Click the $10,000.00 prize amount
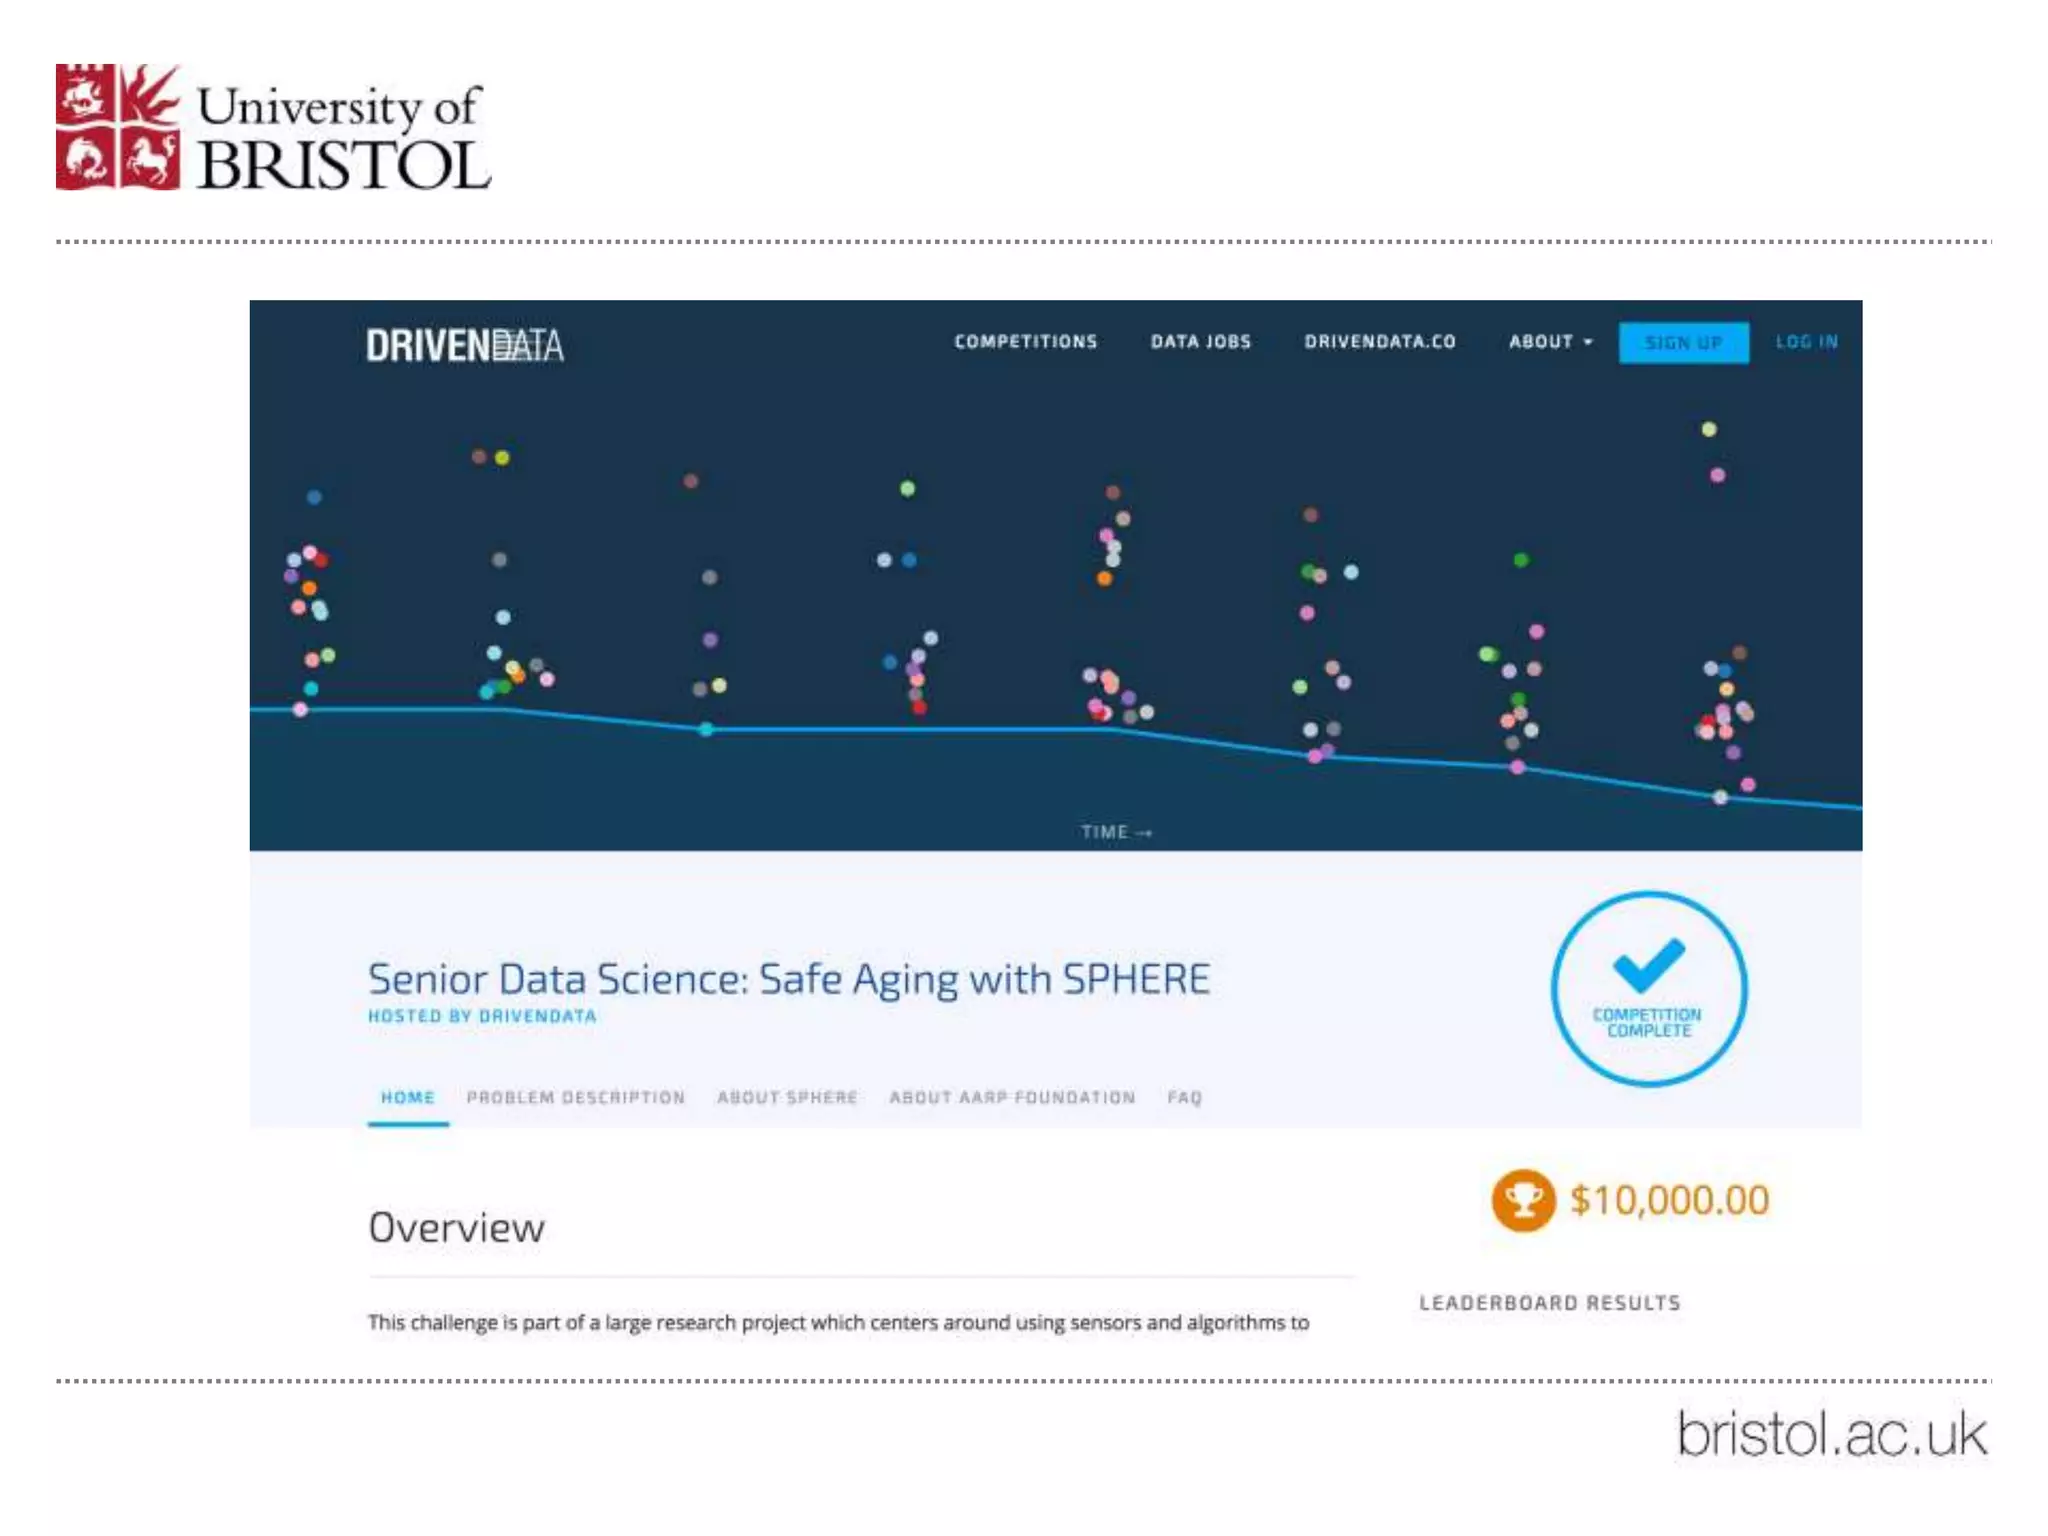 [x=1670, y=1200]
